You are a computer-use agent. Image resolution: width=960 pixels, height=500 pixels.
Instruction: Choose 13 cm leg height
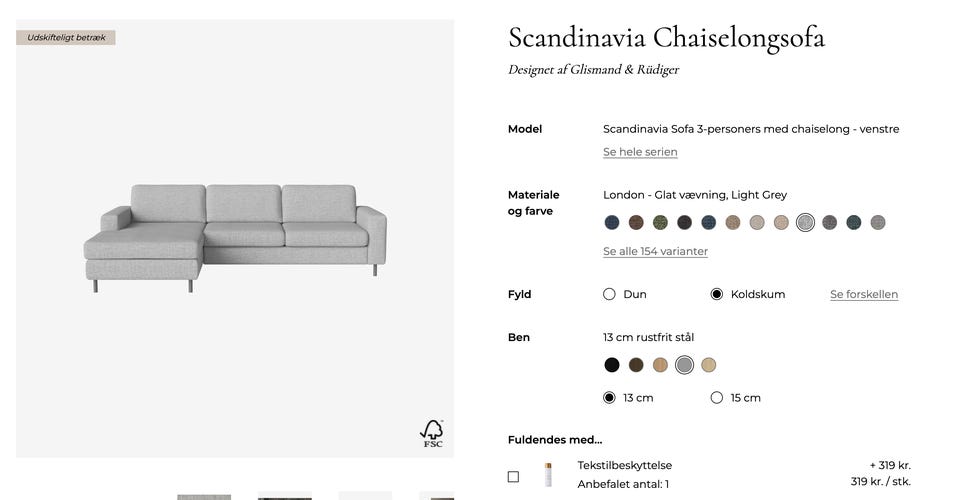(x=609, y=398)
